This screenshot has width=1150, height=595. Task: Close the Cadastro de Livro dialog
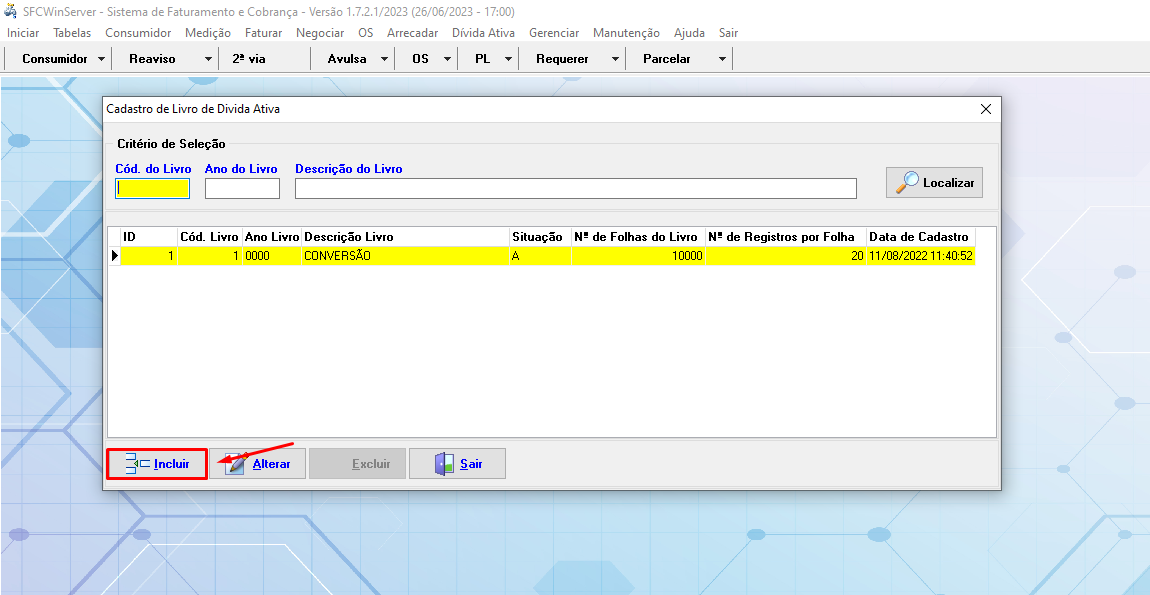coord(985,109)
